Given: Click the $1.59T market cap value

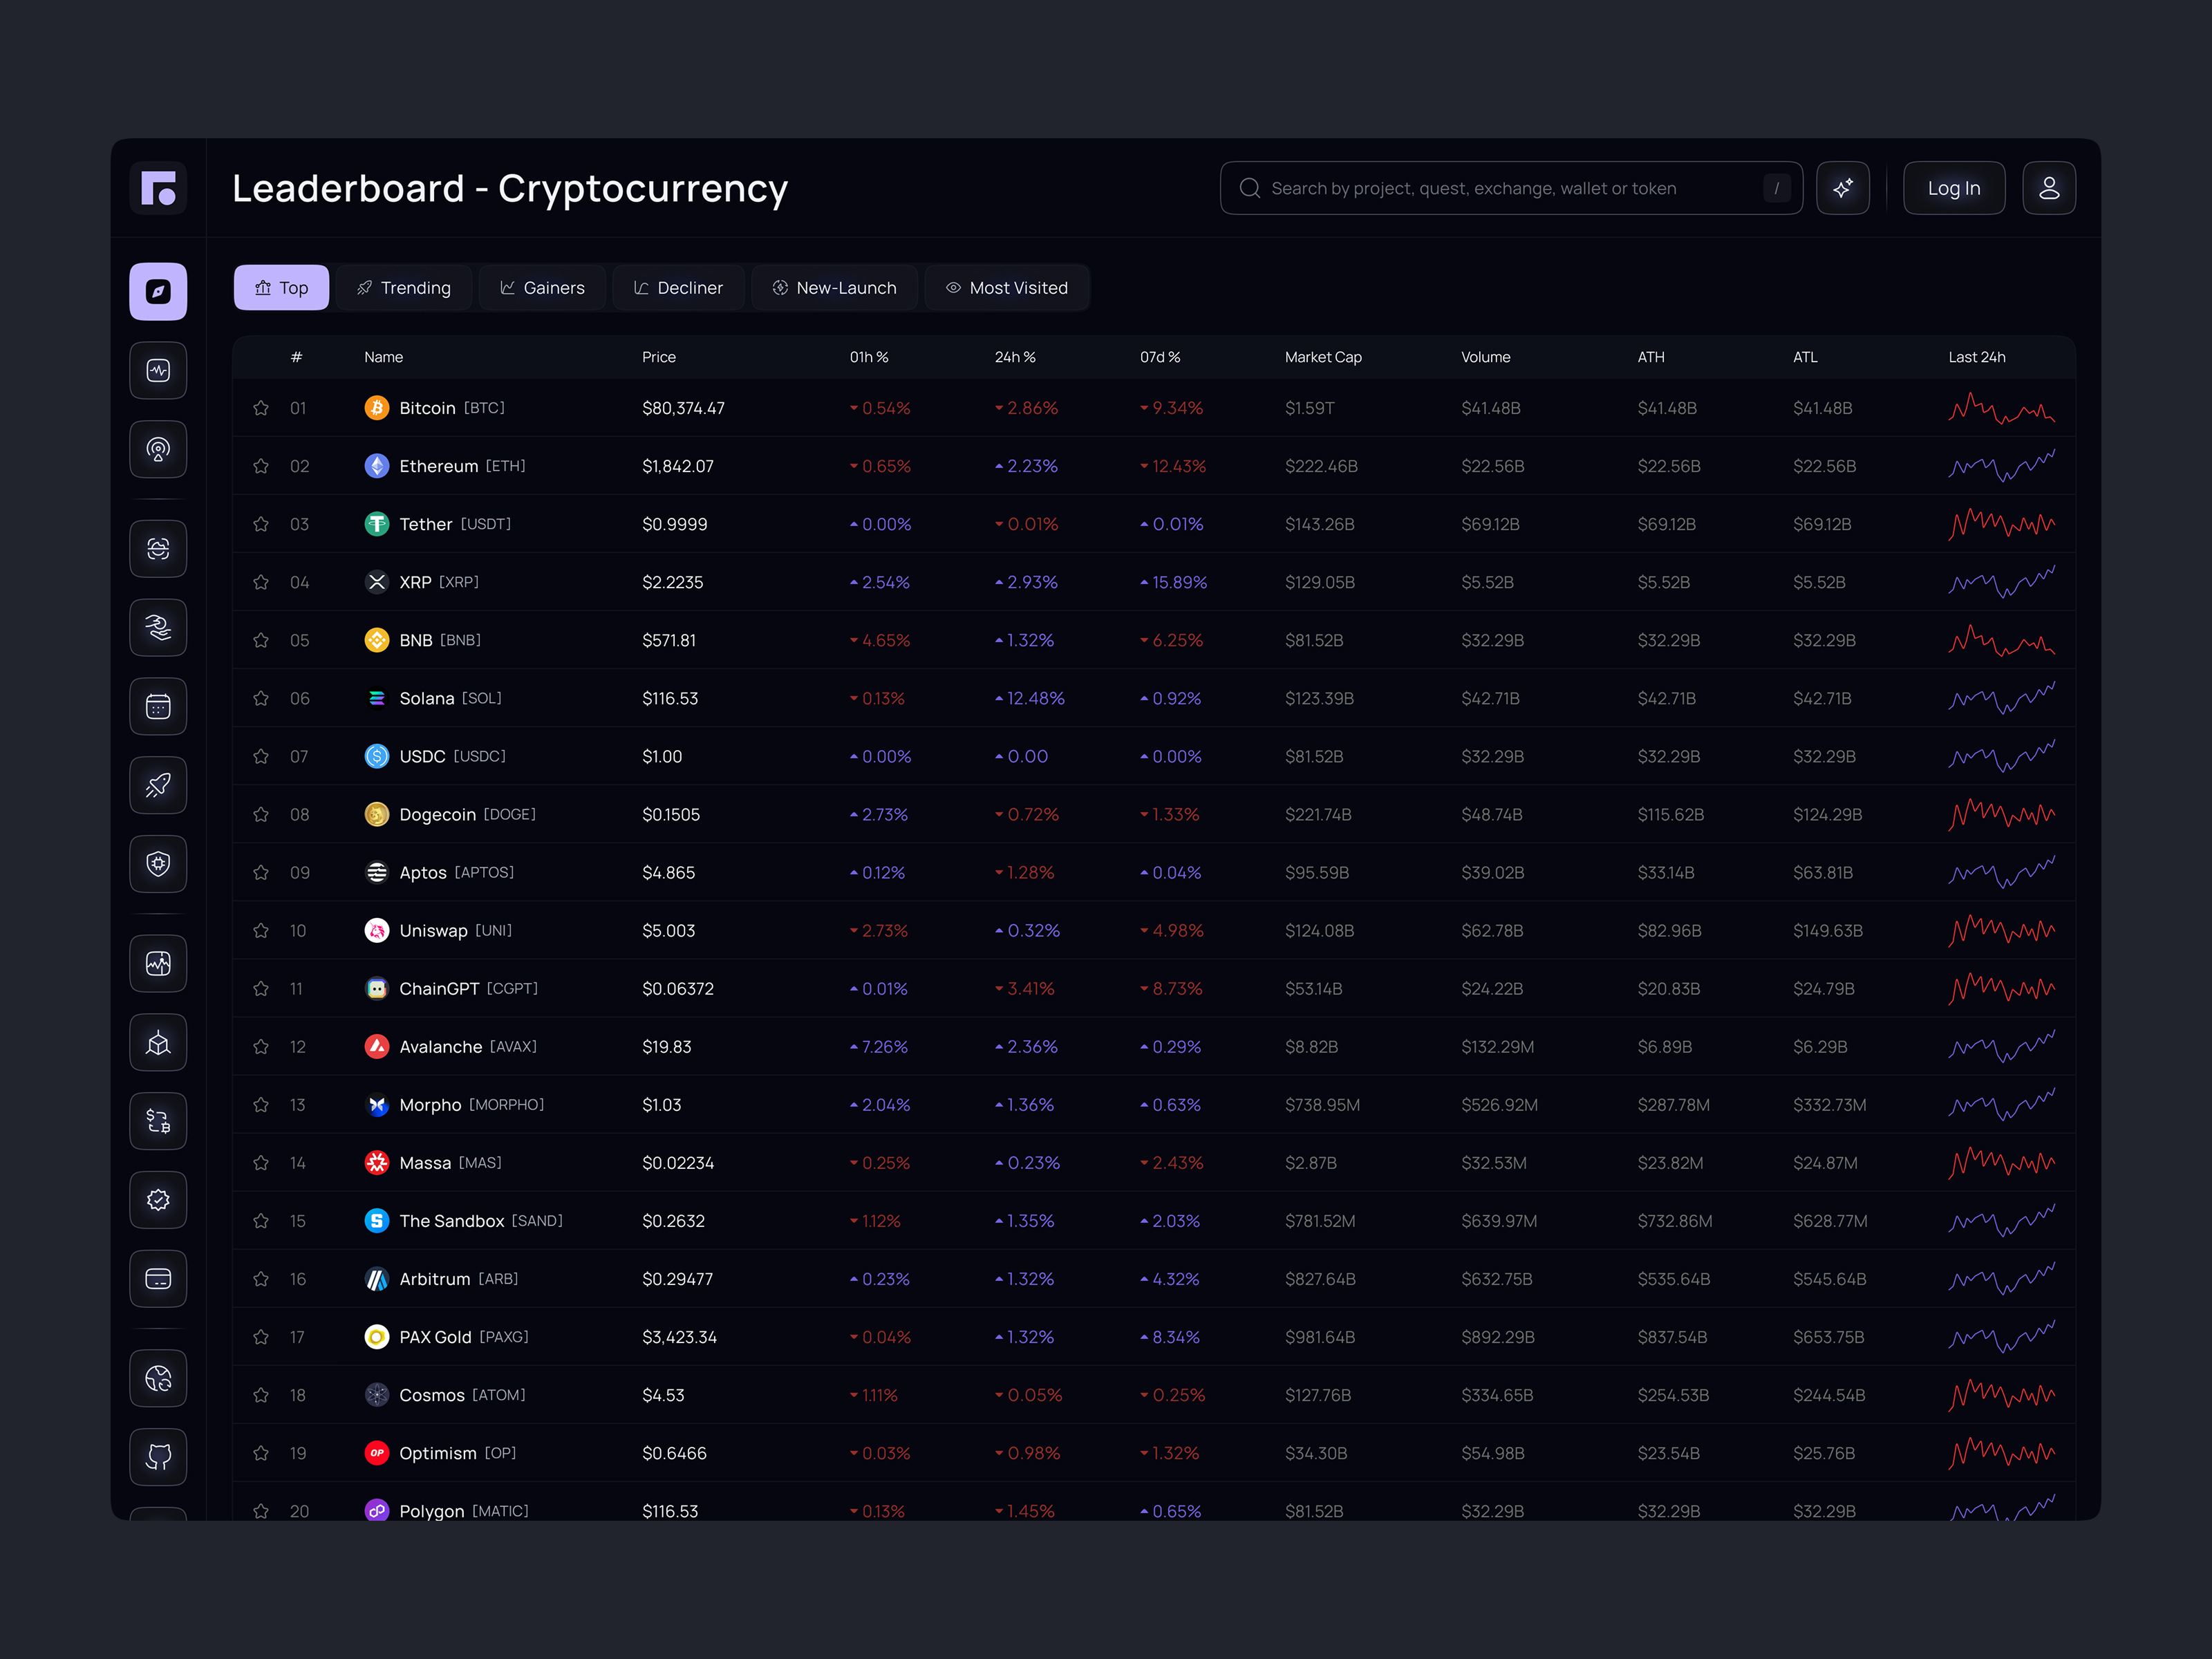Looking at the screenshot, I should click(1309, 408).
